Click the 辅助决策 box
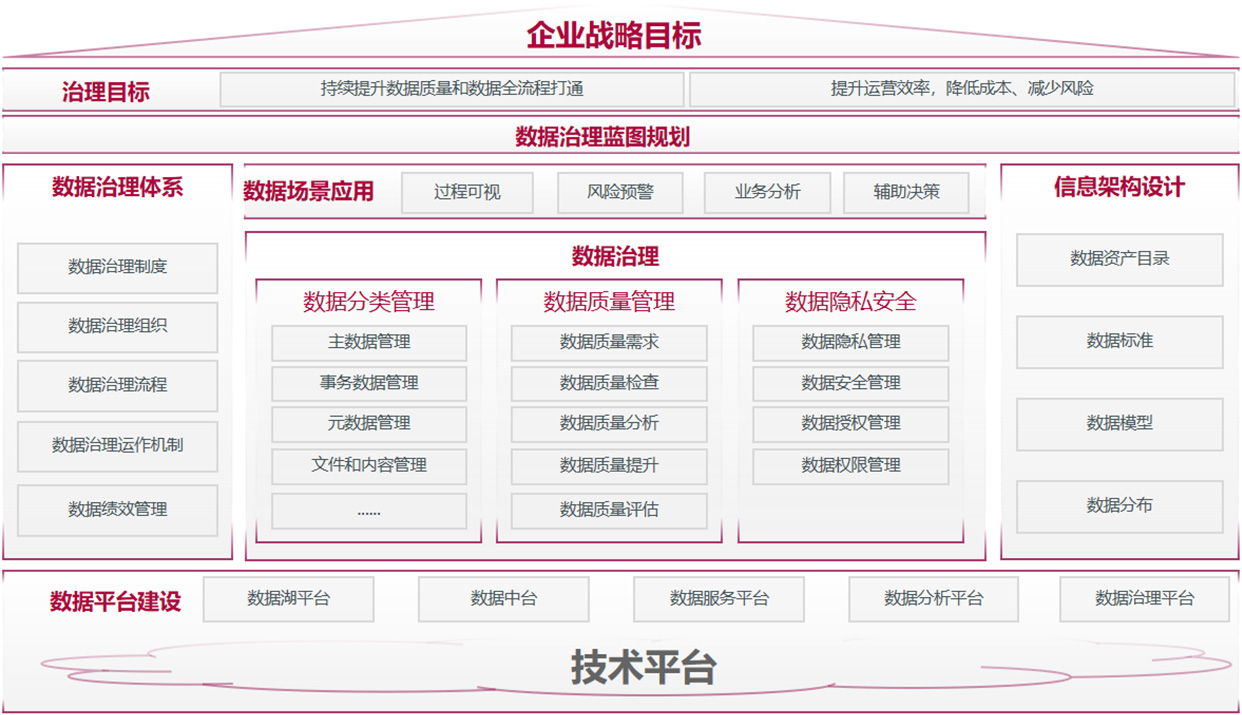This screenshot has height=715, width=1242. (906, 192)
